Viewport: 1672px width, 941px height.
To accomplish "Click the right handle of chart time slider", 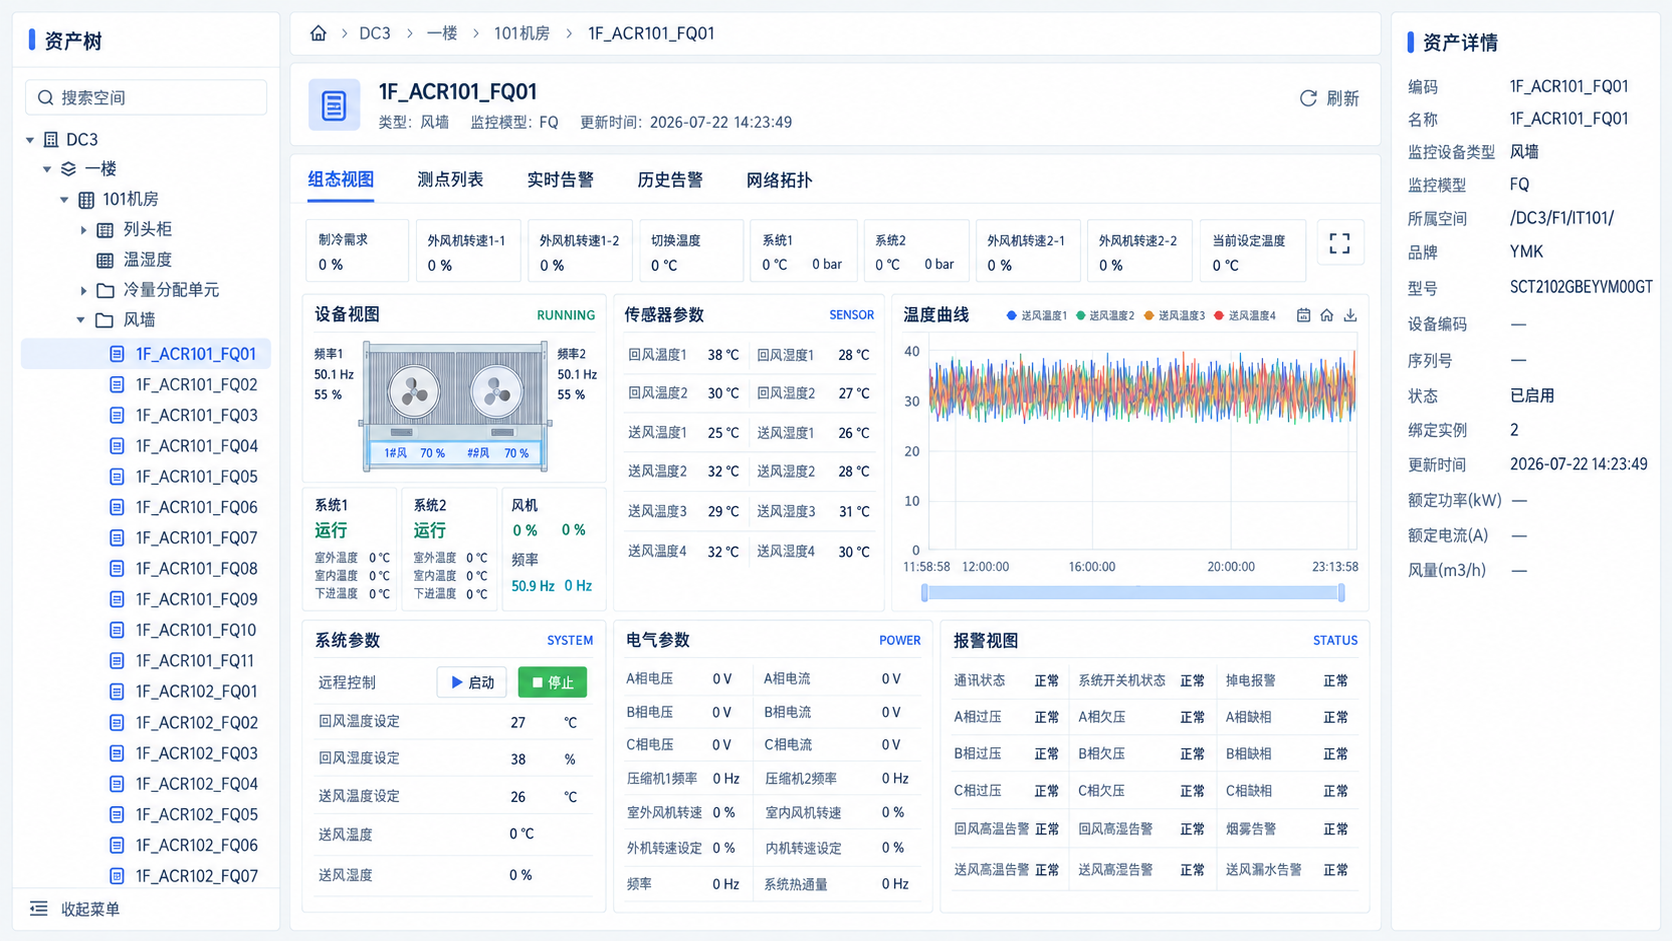I will click(1341, 593).
